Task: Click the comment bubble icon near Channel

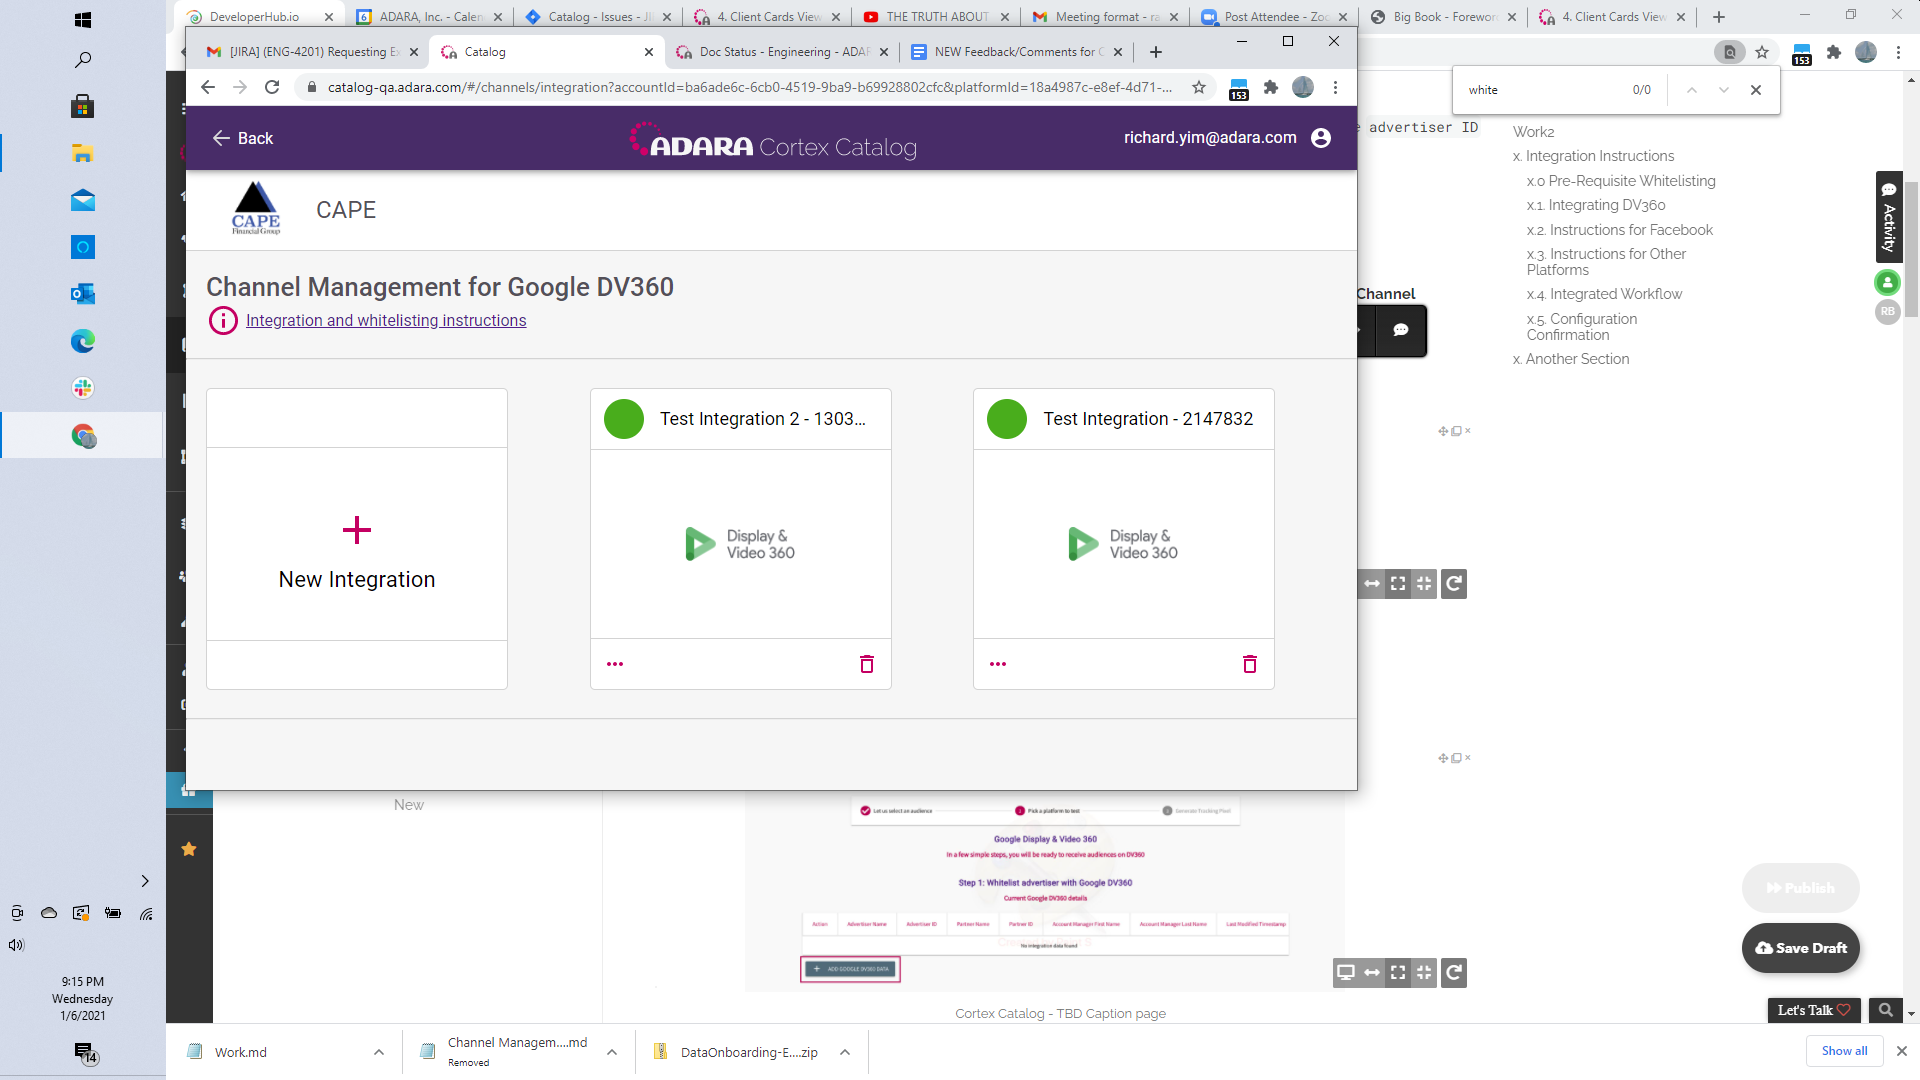Action: coord(1401,330)
